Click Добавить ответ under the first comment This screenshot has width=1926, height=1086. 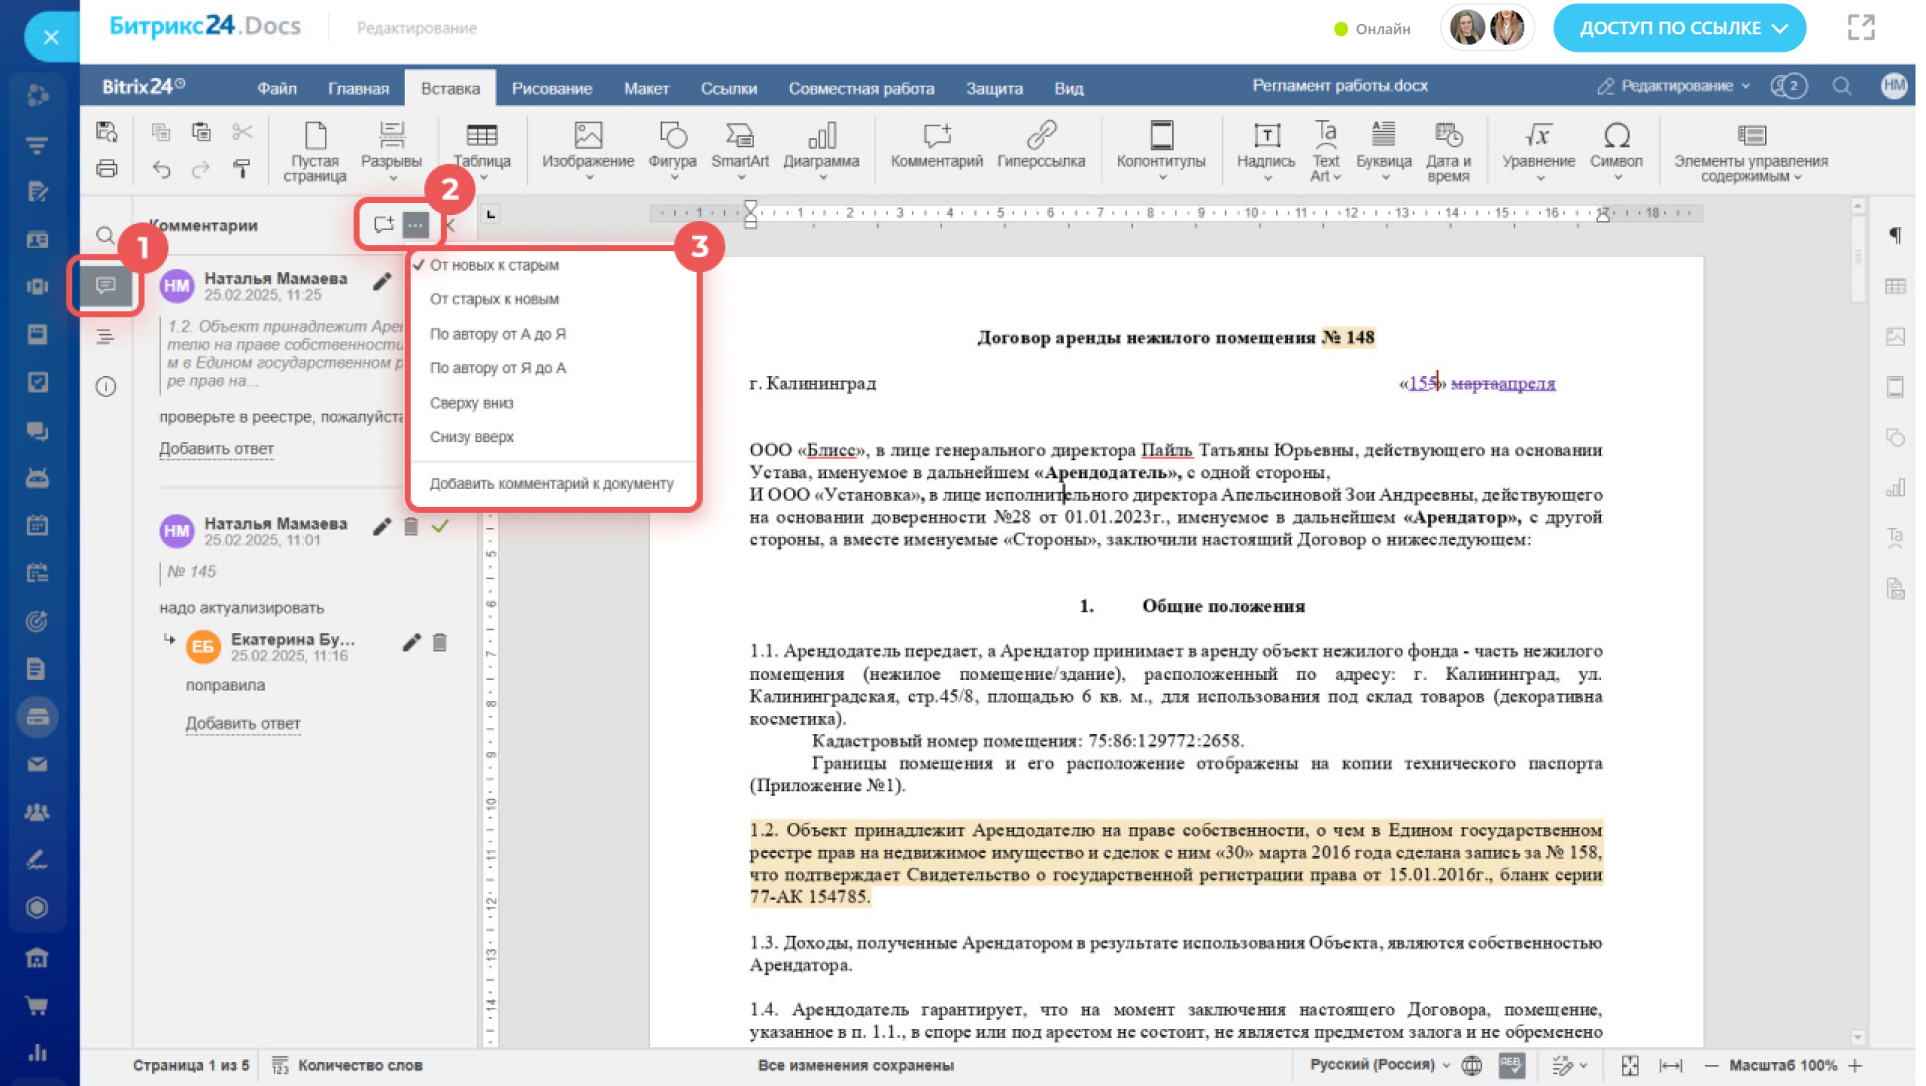[x=216, y=449]
